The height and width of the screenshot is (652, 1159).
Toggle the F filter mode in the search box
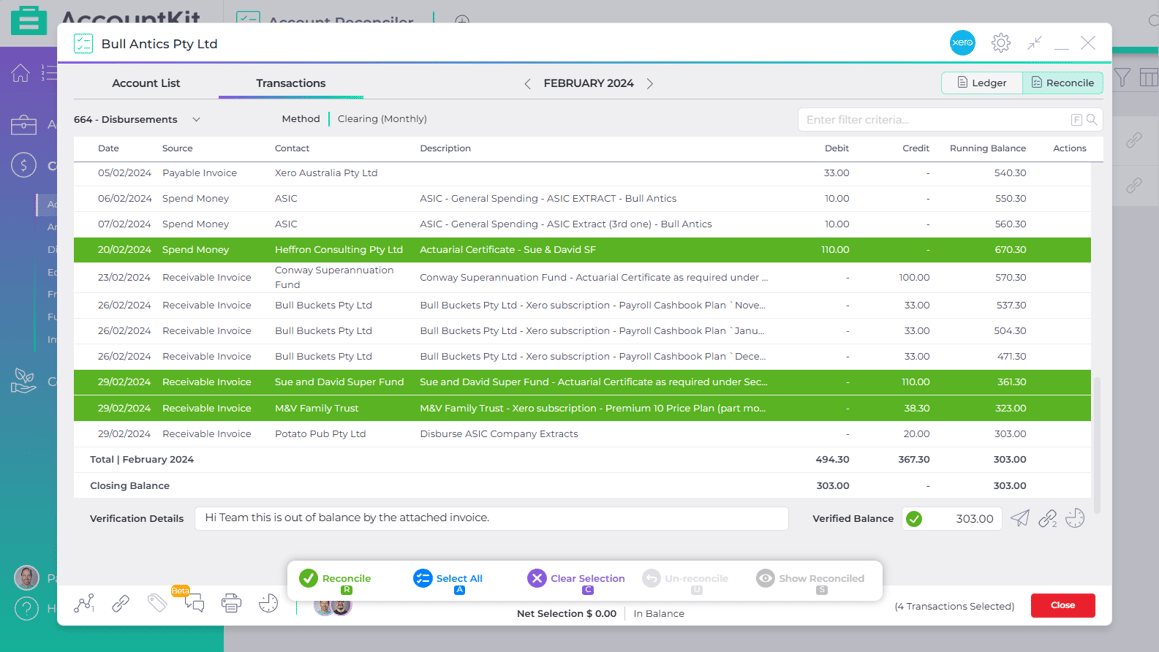(x=1077, y=119)
